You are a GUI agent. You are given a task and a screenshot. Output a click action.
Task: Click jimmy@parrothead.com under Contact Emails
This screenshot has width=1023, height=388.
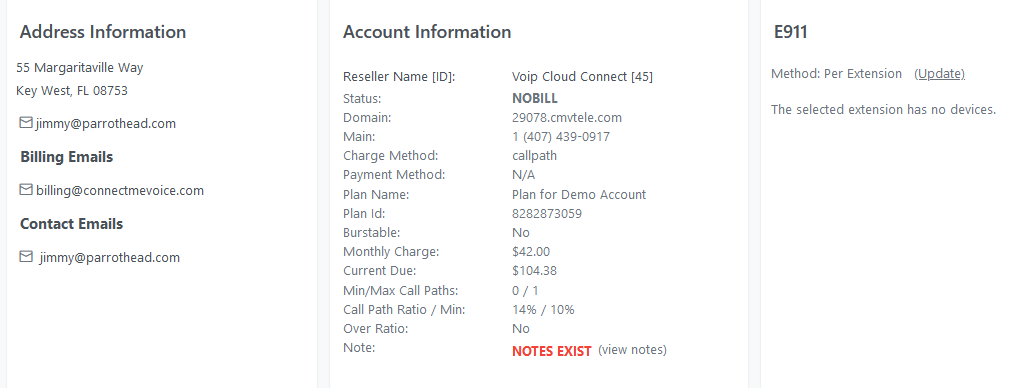(x=110, y=257)
